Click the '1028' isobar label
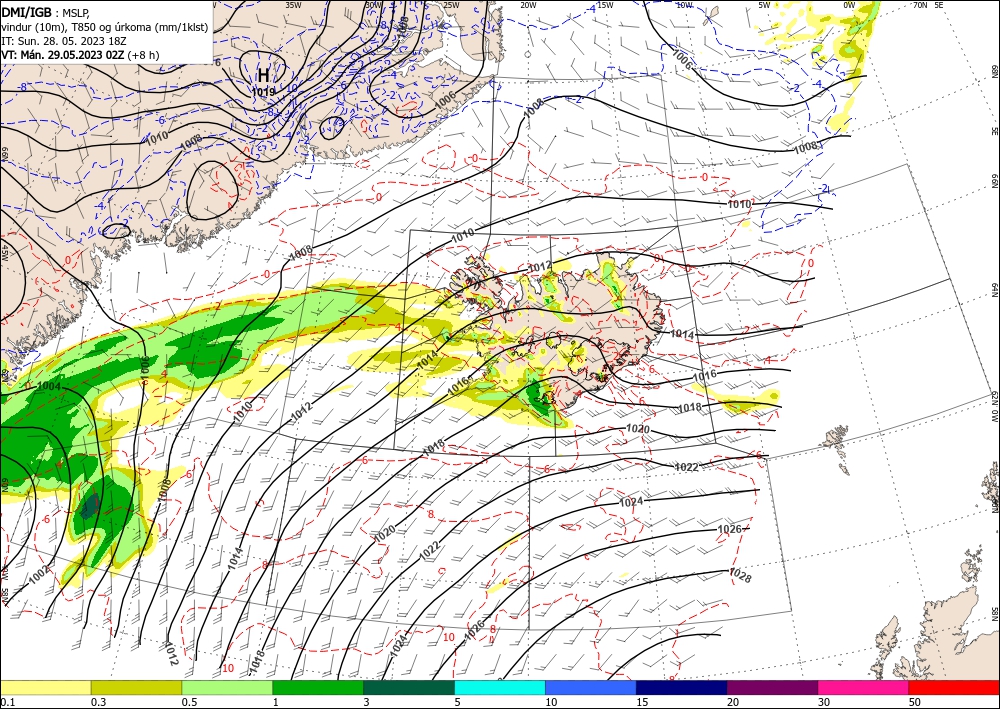 pyautogui.click(x=740, y=576)
